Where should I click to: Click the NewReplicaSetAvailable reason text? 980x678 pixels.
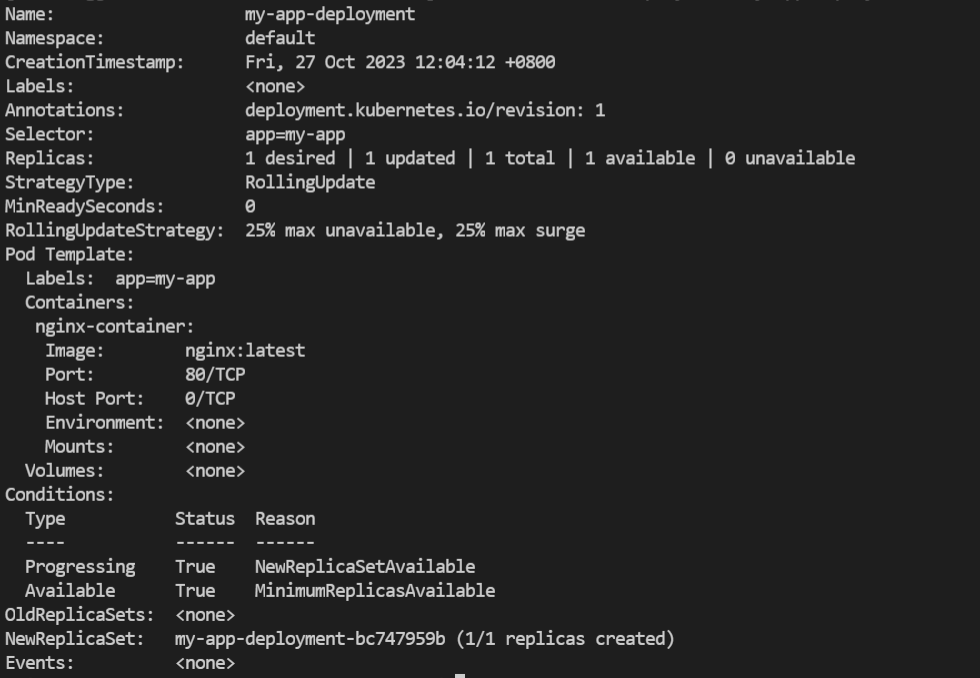[x=365, y=567]
